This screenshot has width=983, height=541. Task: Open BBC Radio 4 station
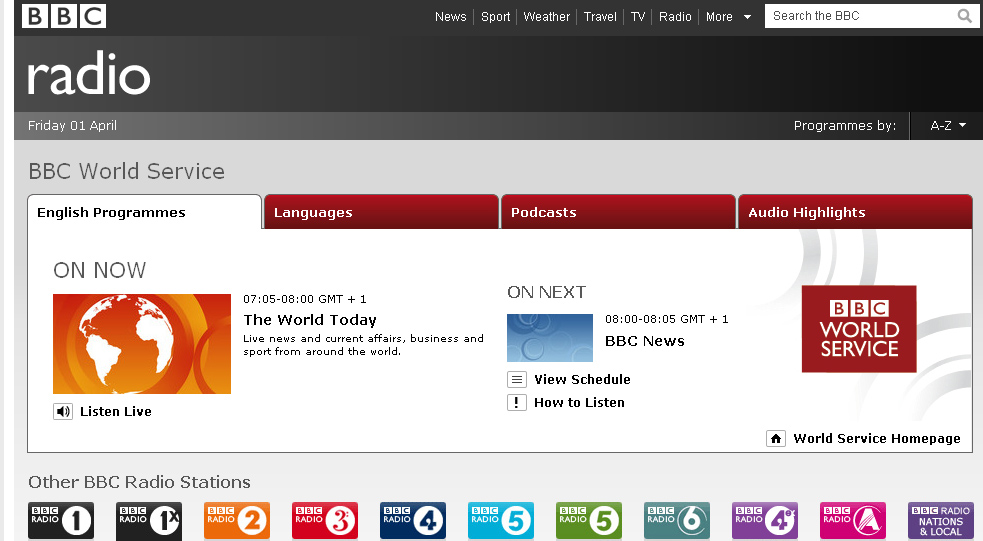click(413, 520)
